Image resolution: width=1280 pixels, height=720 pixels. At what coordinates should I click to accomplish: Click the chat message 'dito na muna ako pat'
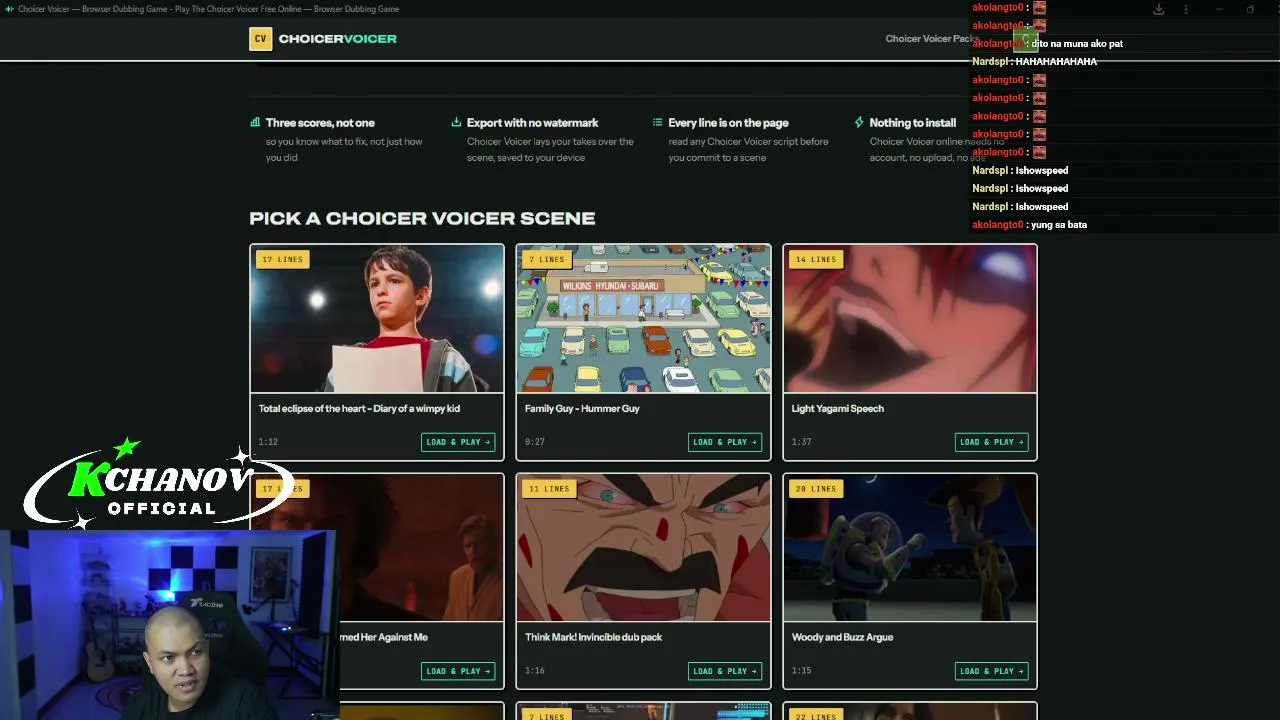[x=1077, y=44]
